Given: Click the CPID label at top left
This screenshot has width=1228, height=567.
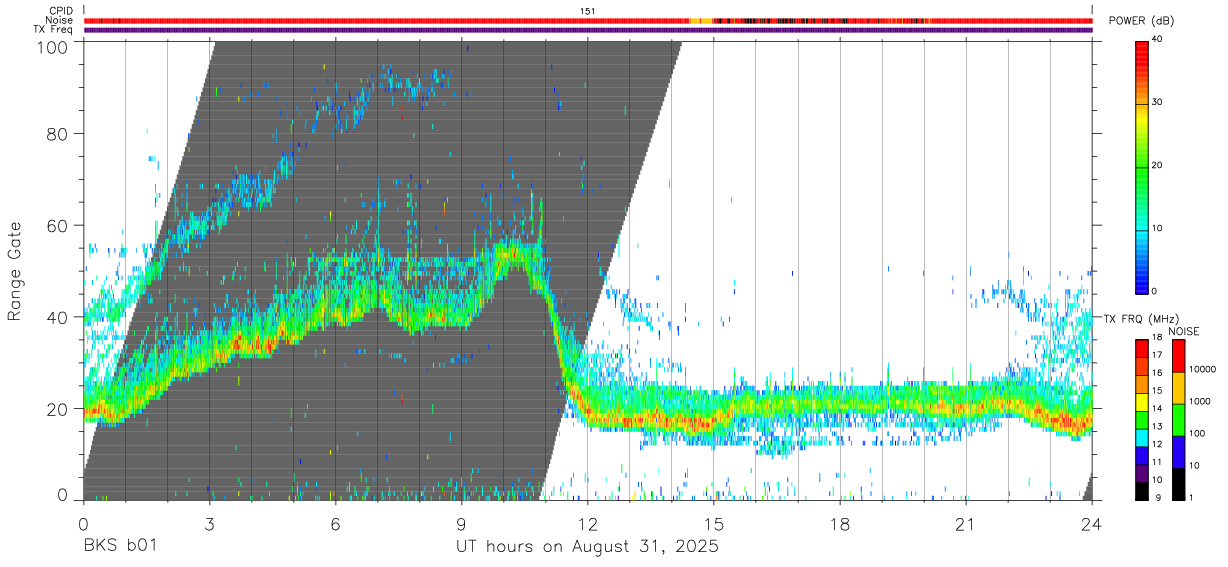Looking at the screenshot, I should tap(60, 10).
